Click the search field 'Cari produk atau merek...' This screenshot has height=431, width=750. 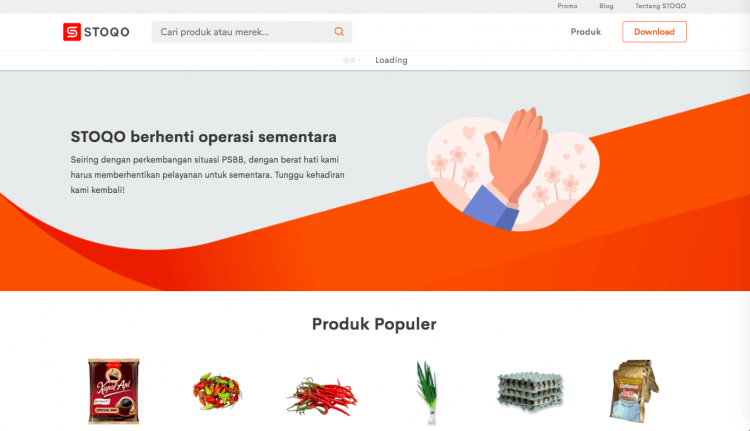click(252, 32)
